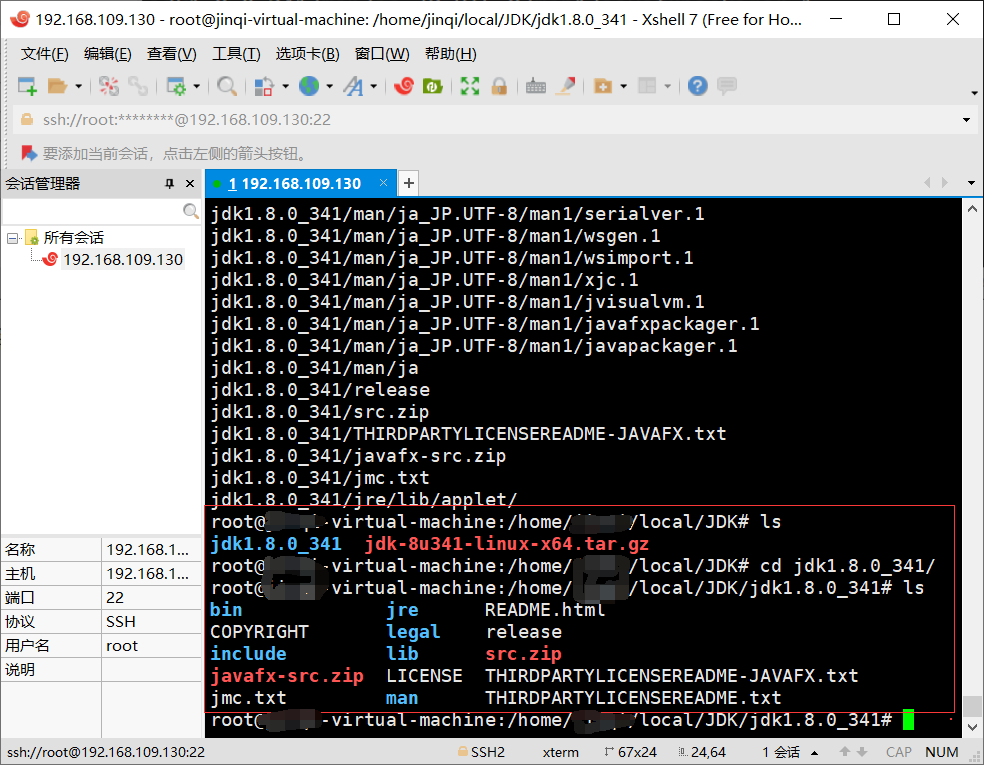Click the terminal scrollbar thumb
Image resolution: width=984 pixels, height=765 pixels.
(972, 706)
